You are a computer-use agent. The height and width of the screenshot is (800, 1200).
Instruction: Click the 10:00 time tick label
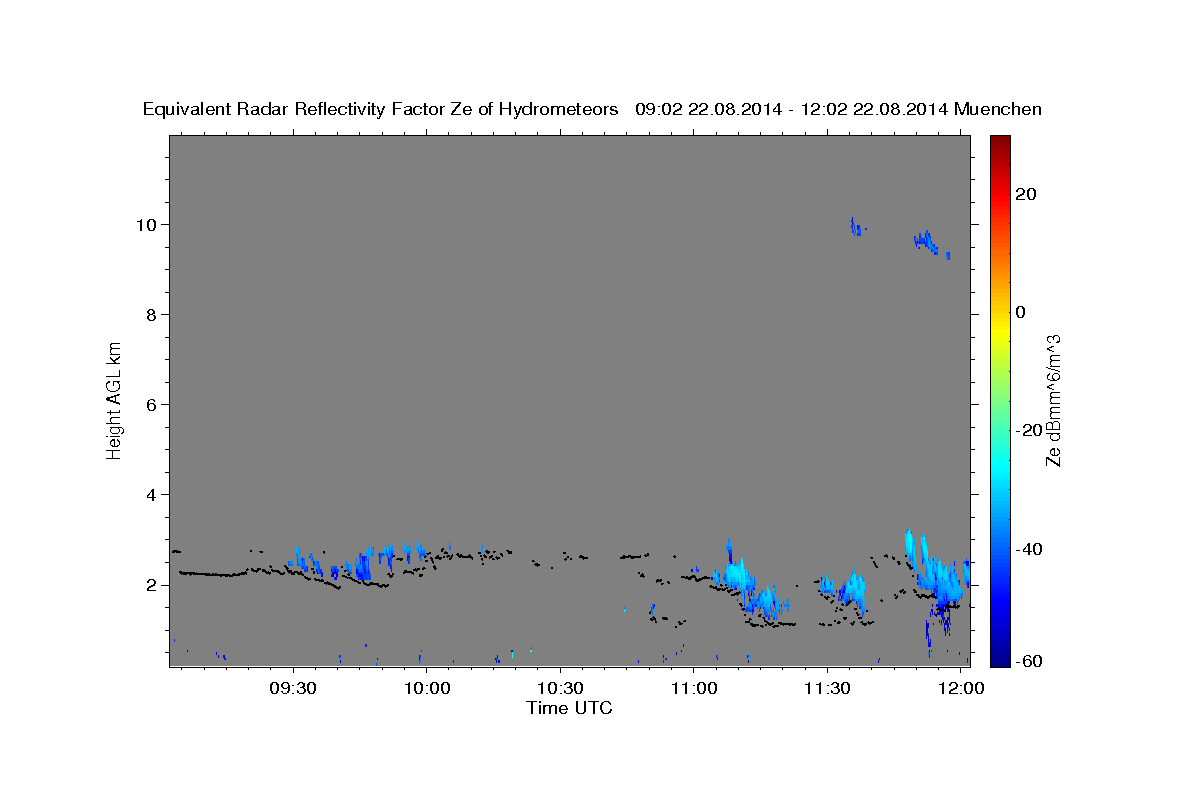click(426, 689)
